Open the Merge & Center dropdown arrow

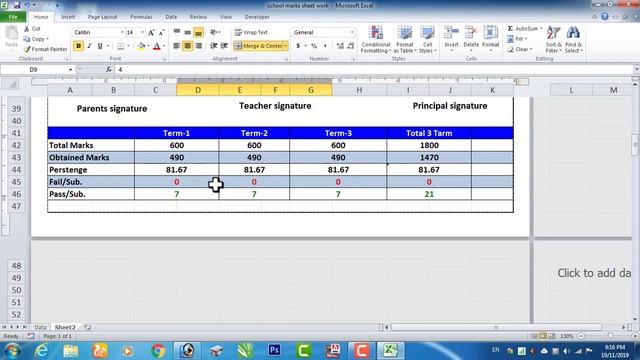coord(286,46)
